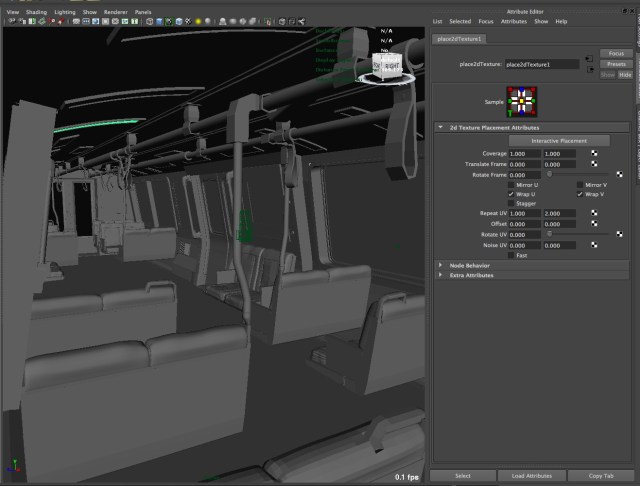
Task: Collapse the 2d Texture Placement Attributes section
Action: click(441, 128)
